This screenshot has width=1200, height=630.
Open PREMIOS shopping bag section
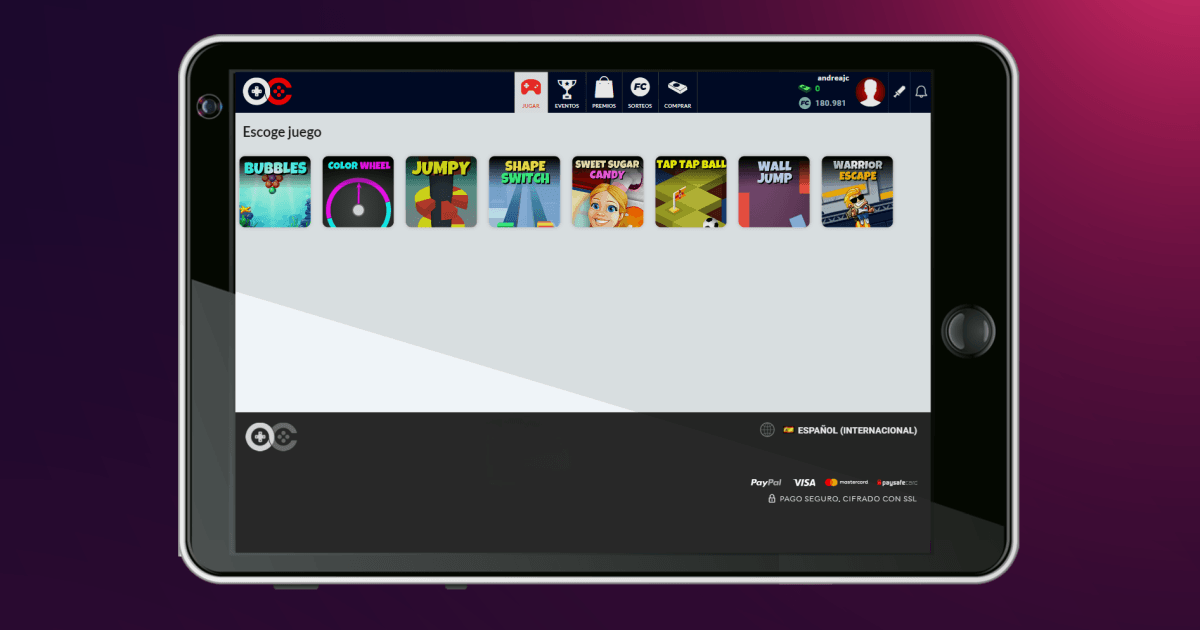[x=604, y=91]
